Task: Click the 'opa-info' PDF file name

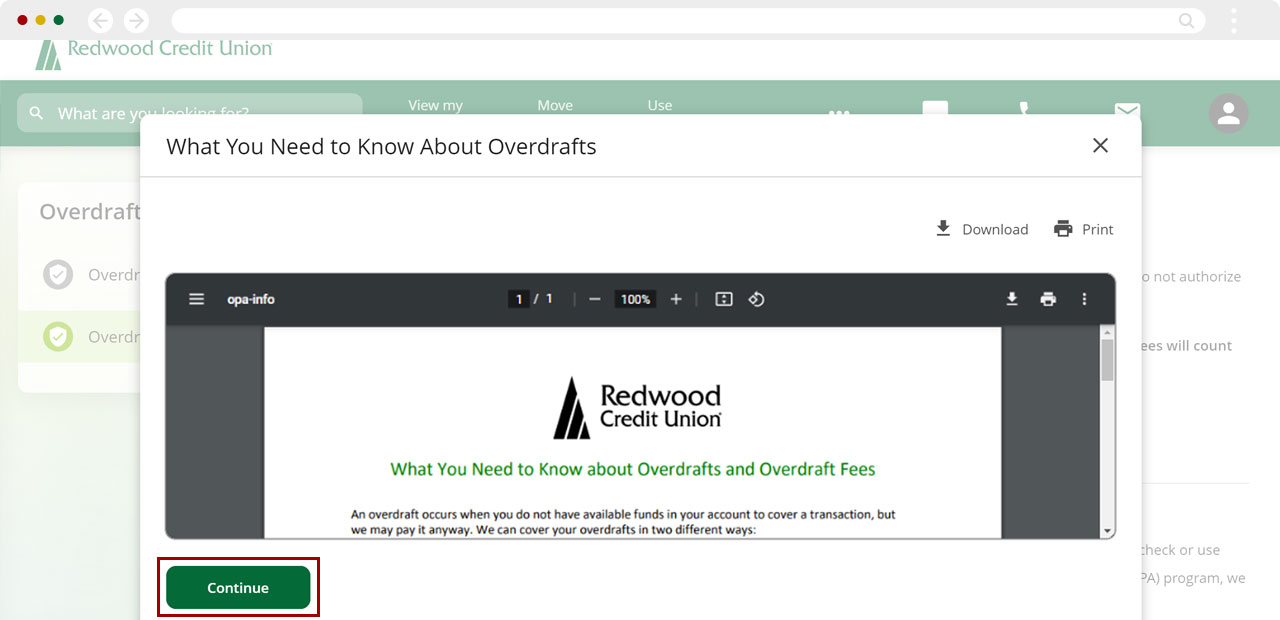Action: click(x=251, y=299)
